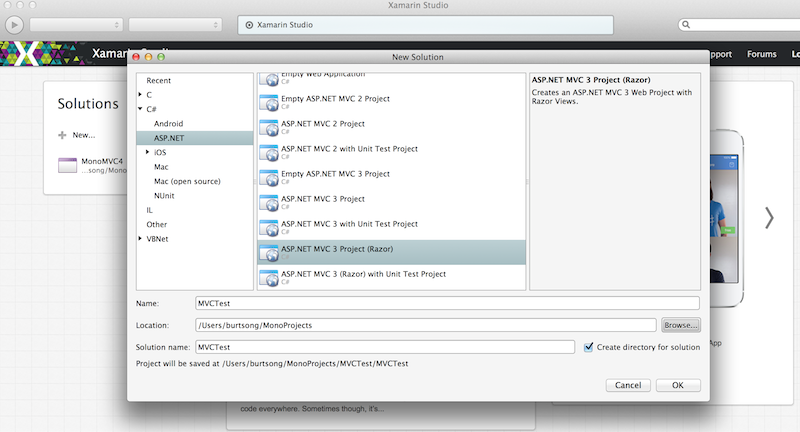Select Empty ASP.NET MVC 3 Project template text
Image resolution: width=800 pixels, height=432 pixels.
click(x=335, y=173)
